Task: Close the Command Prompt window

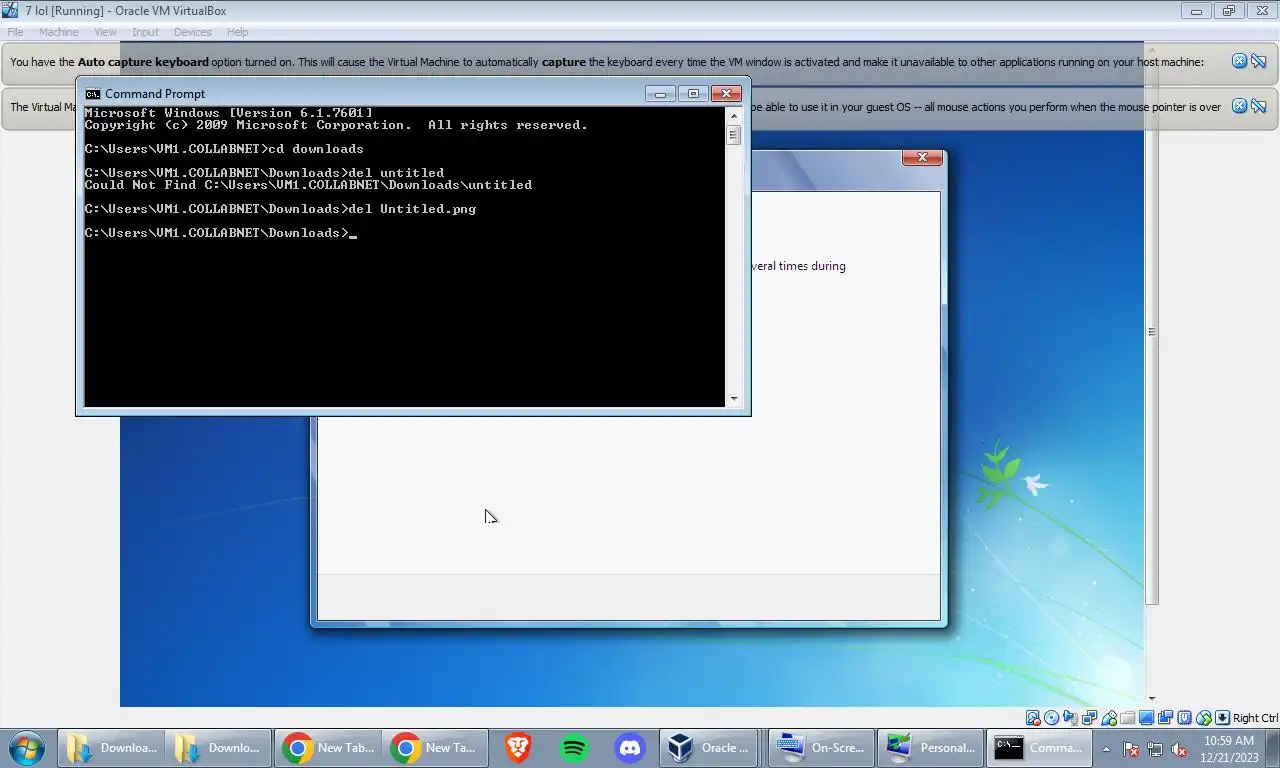Action: point(726,94)
